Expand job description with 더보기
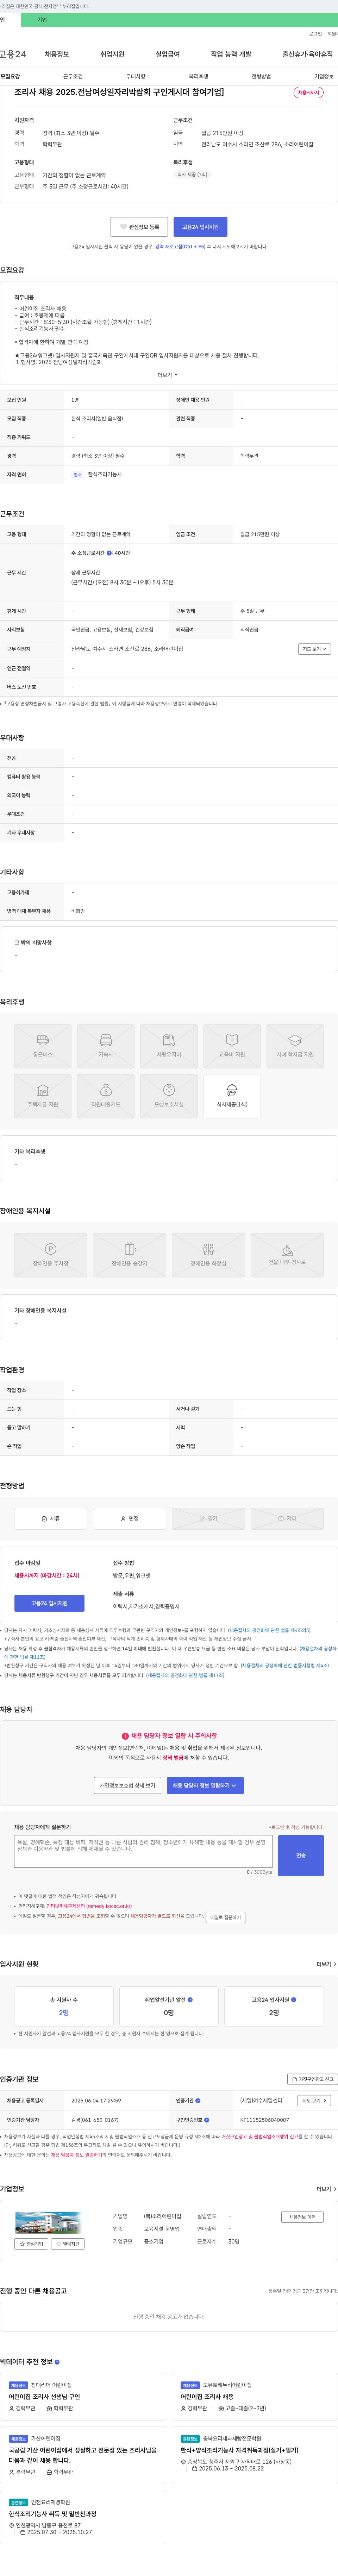The image size is (338, 2576). click(168, 375)
